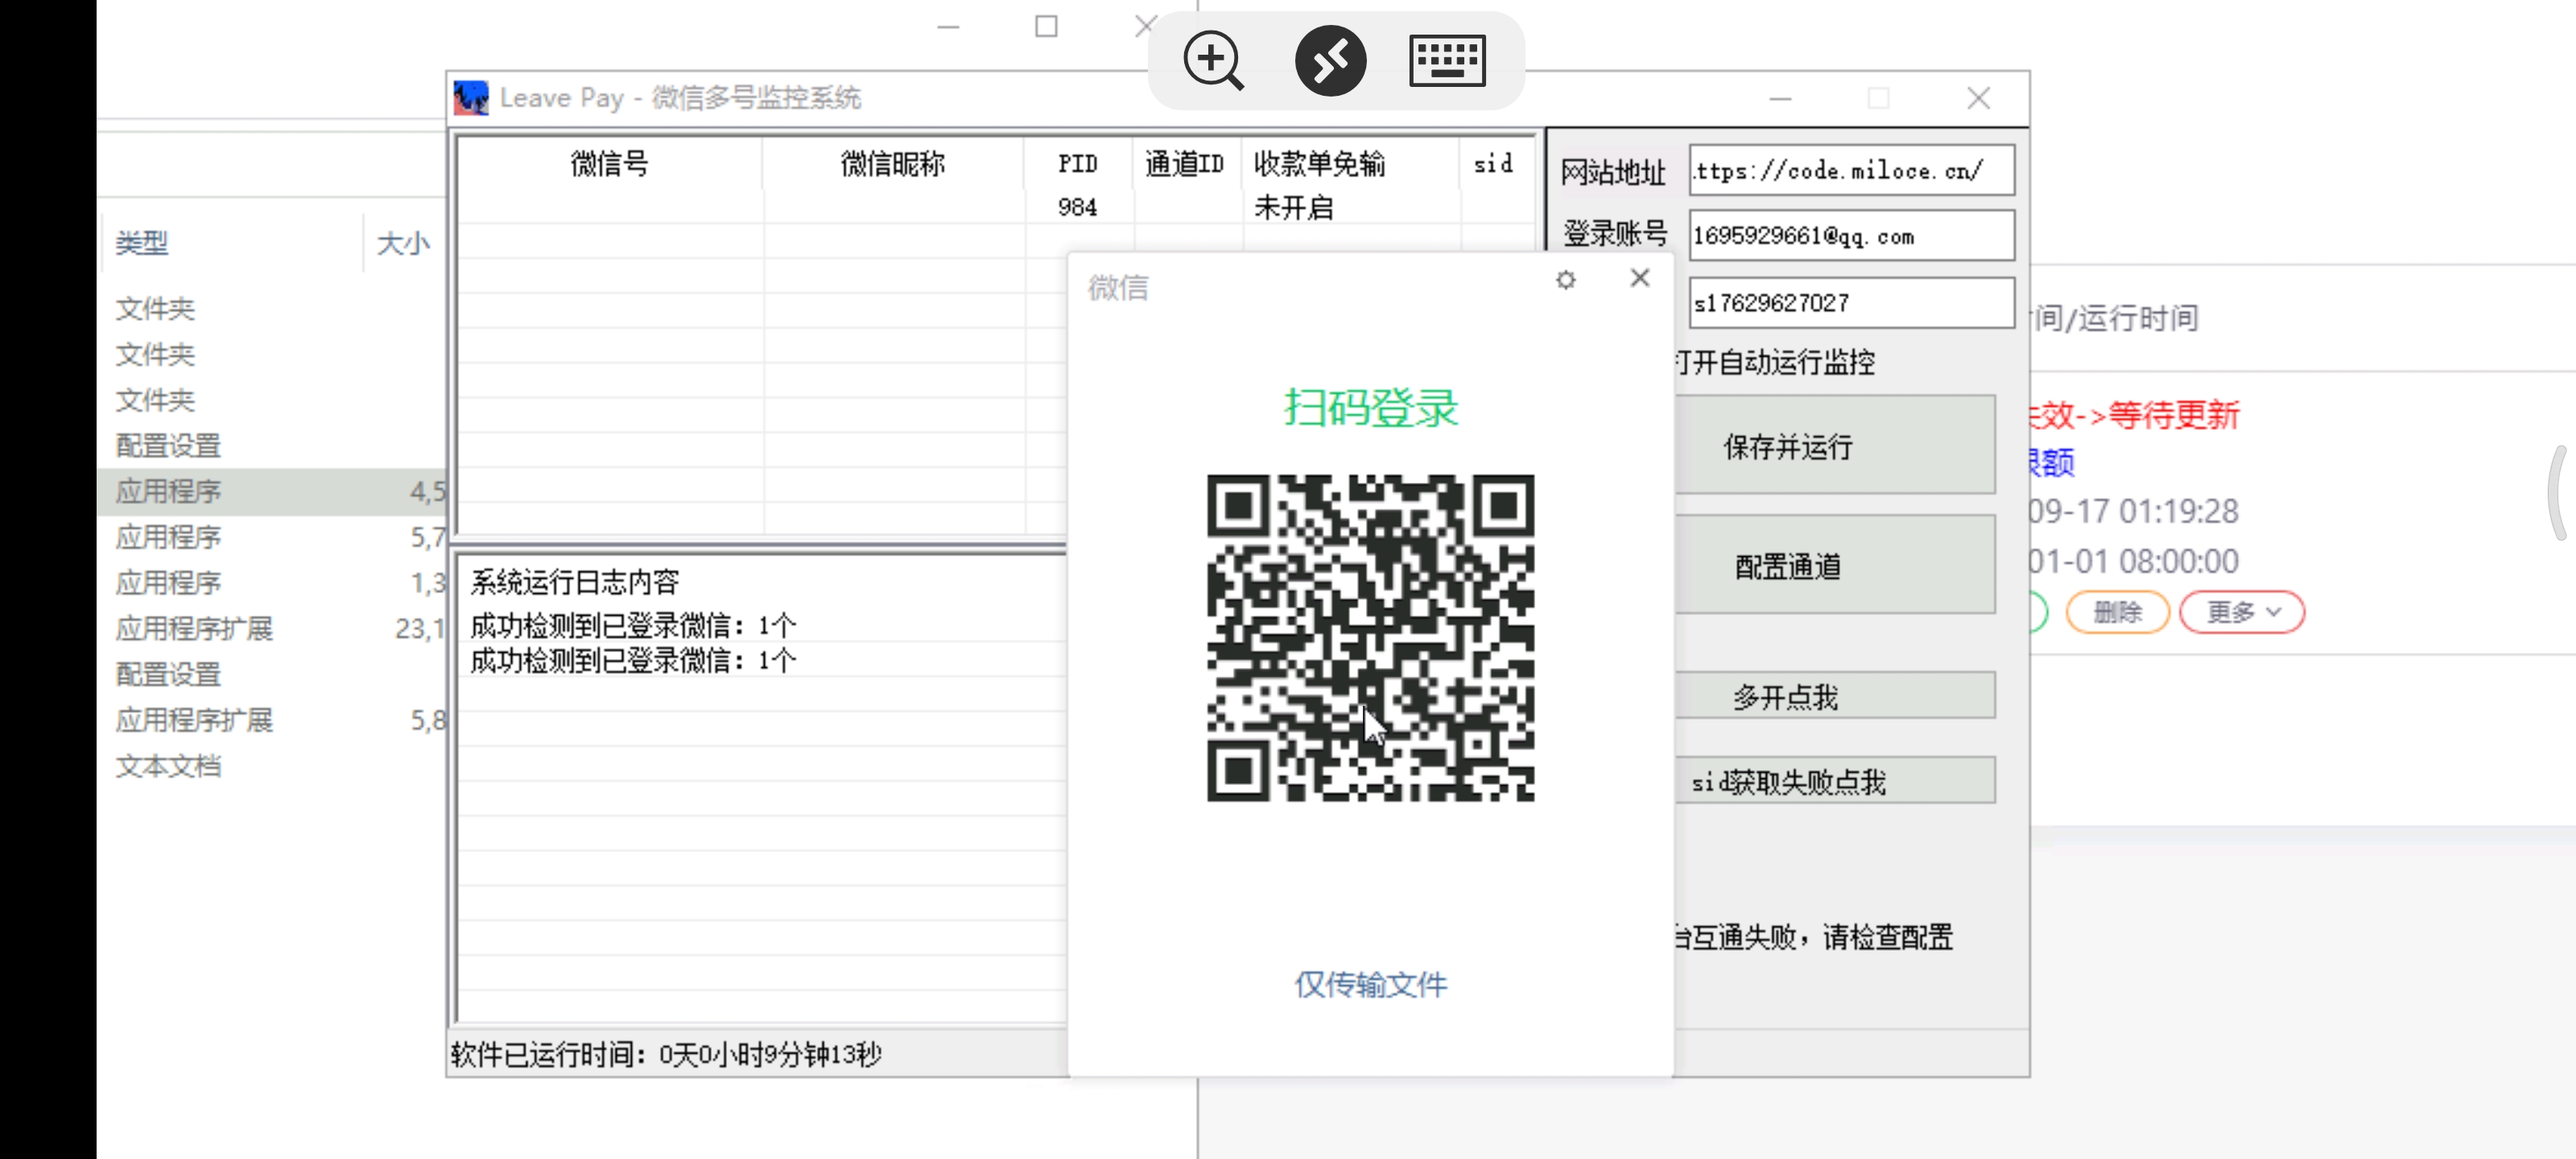Viewport: 2576px width, 1159px height.
Task: Click the Leave Pay app icon
Action: pyautogui.click(x=471, y=98)
